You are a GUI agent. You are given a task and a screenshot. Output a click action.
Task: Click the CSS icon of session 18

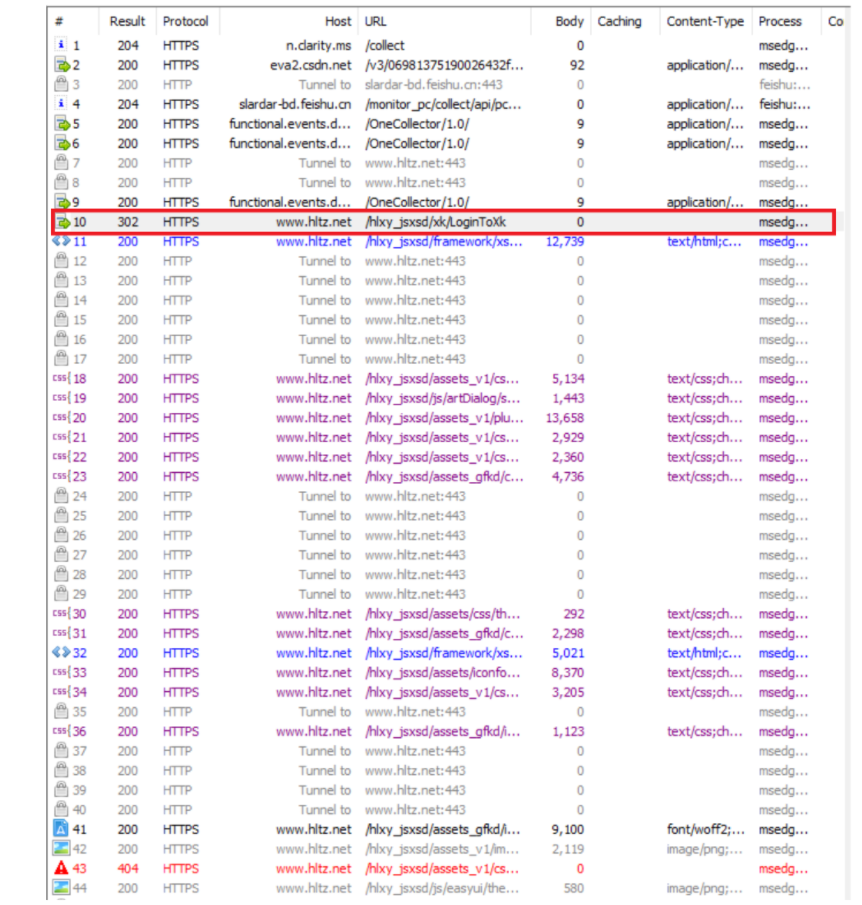pos(61,378)
